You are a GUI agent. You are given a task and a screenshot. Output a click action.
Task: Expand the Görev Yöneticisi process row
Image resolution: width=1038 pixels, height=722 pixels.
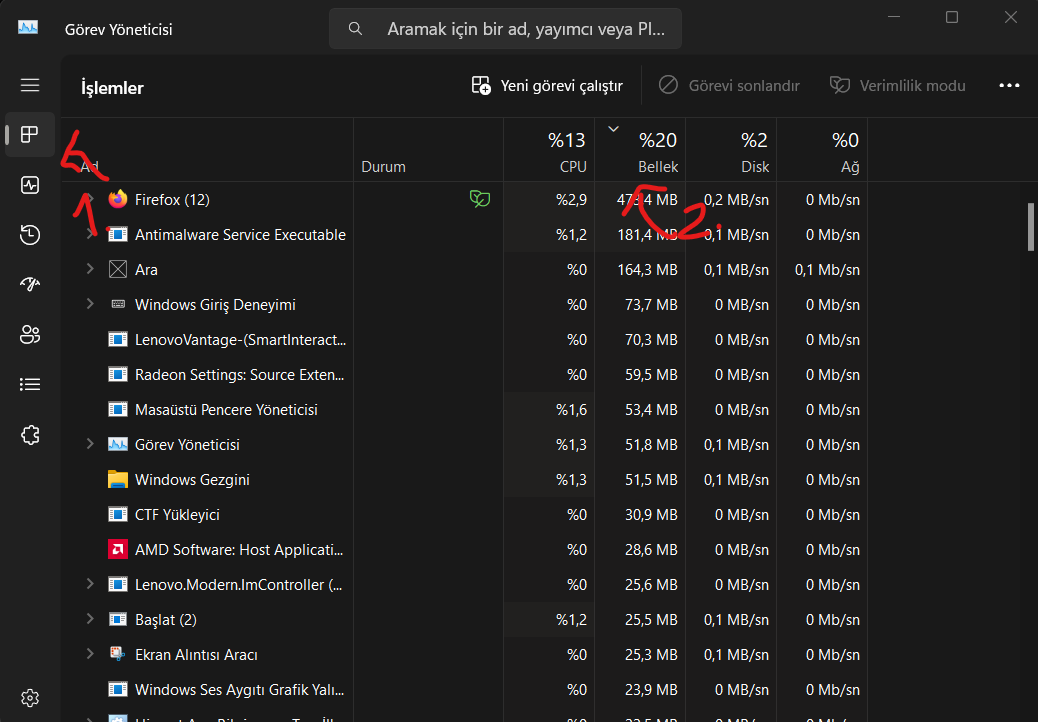90,445
